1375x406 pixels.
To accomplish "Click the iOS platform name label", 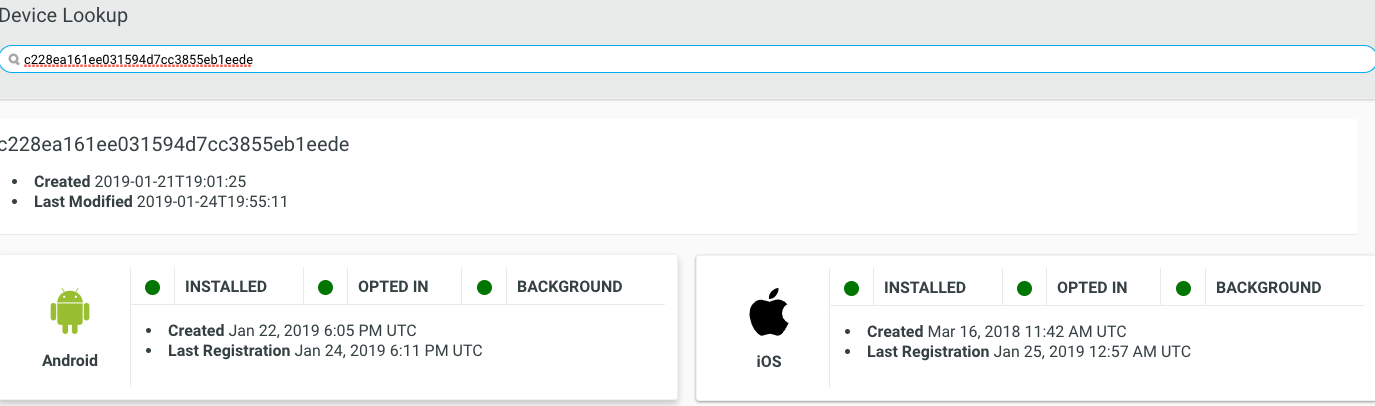I will [x=769, y=361].
